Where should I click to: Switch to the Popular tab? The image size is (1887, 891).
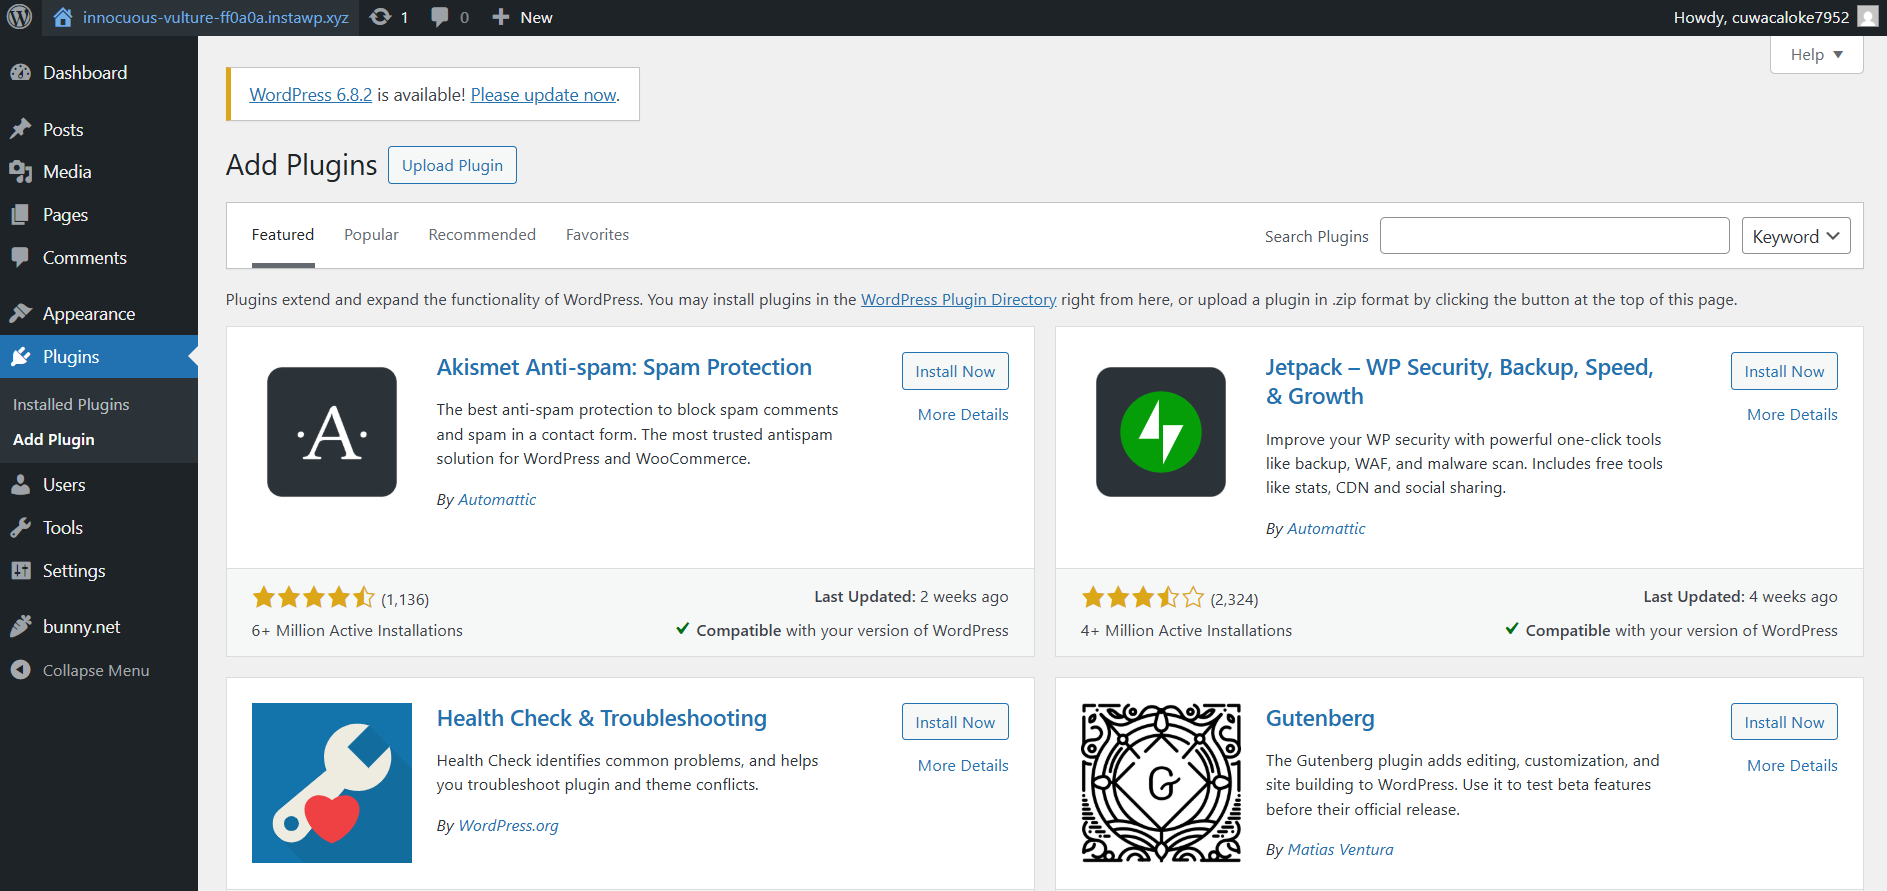pos(371,235)
